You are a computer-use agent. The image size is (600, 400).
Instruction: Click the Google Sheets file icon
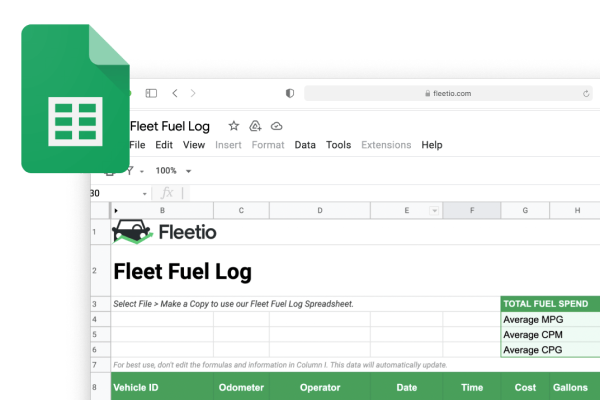pos(75,98)
